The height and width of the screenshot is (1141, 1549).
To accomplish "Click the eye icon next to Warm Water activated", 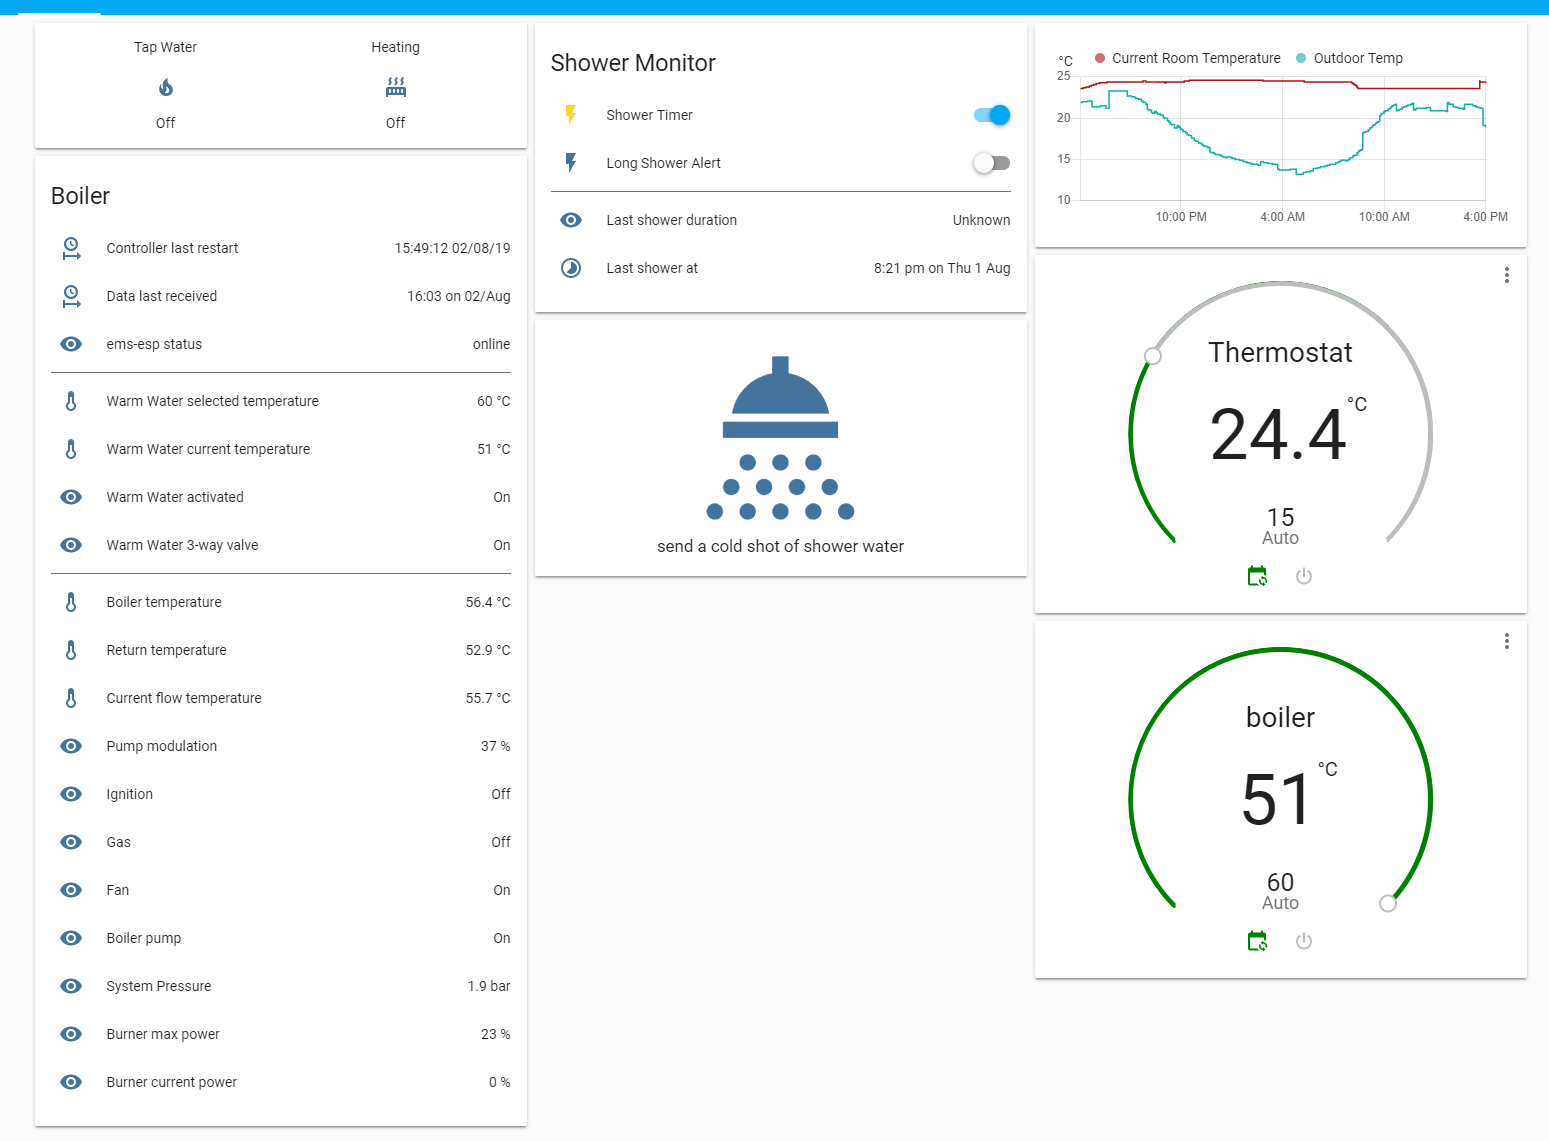I will click(x=71, y=497).
